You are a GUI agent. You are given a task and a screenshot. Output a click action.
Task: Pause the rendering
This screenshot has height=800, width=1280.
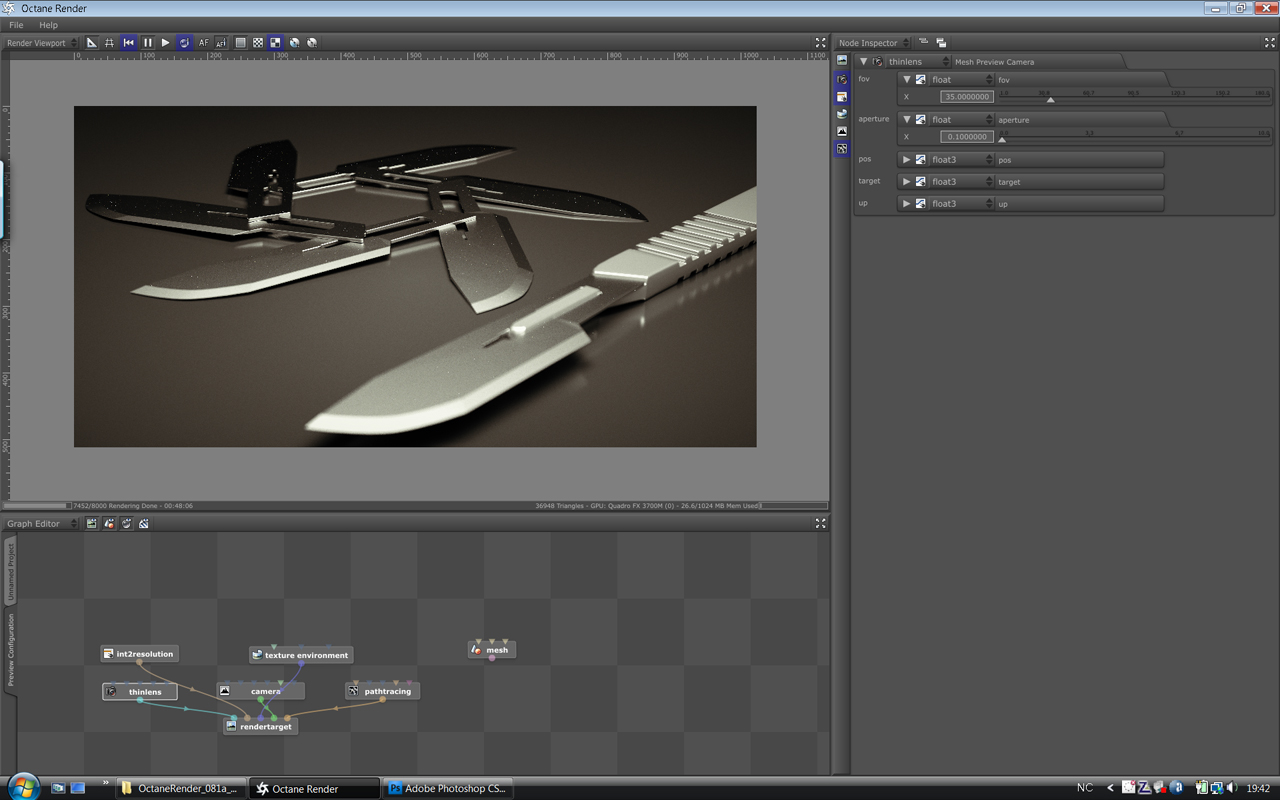point(147,43)
